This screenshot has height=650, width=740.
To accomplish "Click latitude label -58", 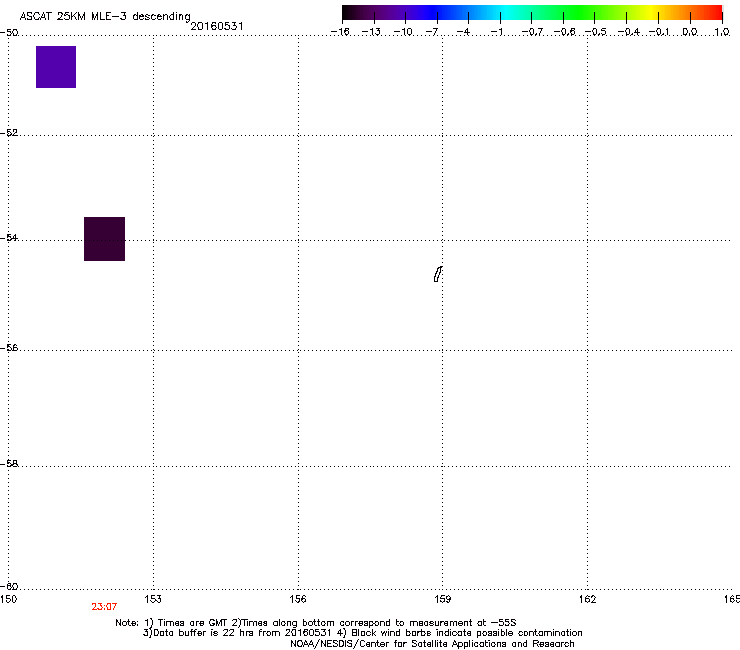I will (9, 464).
